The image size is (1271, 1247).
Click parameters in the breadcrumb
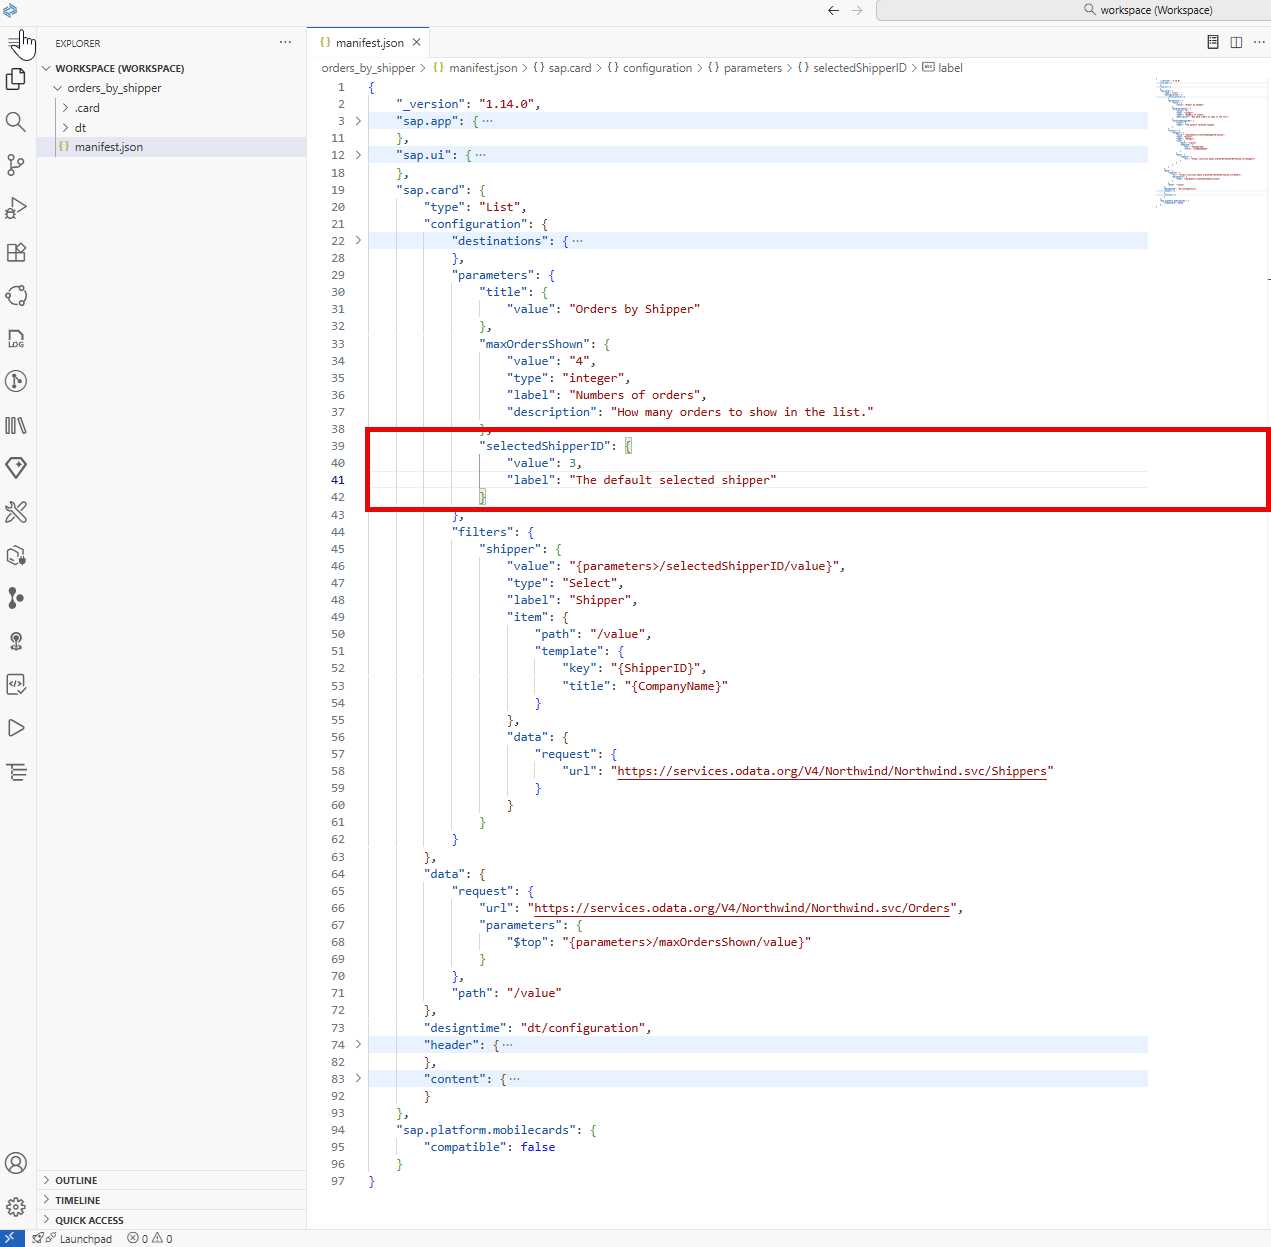click(x=752, y=68)
